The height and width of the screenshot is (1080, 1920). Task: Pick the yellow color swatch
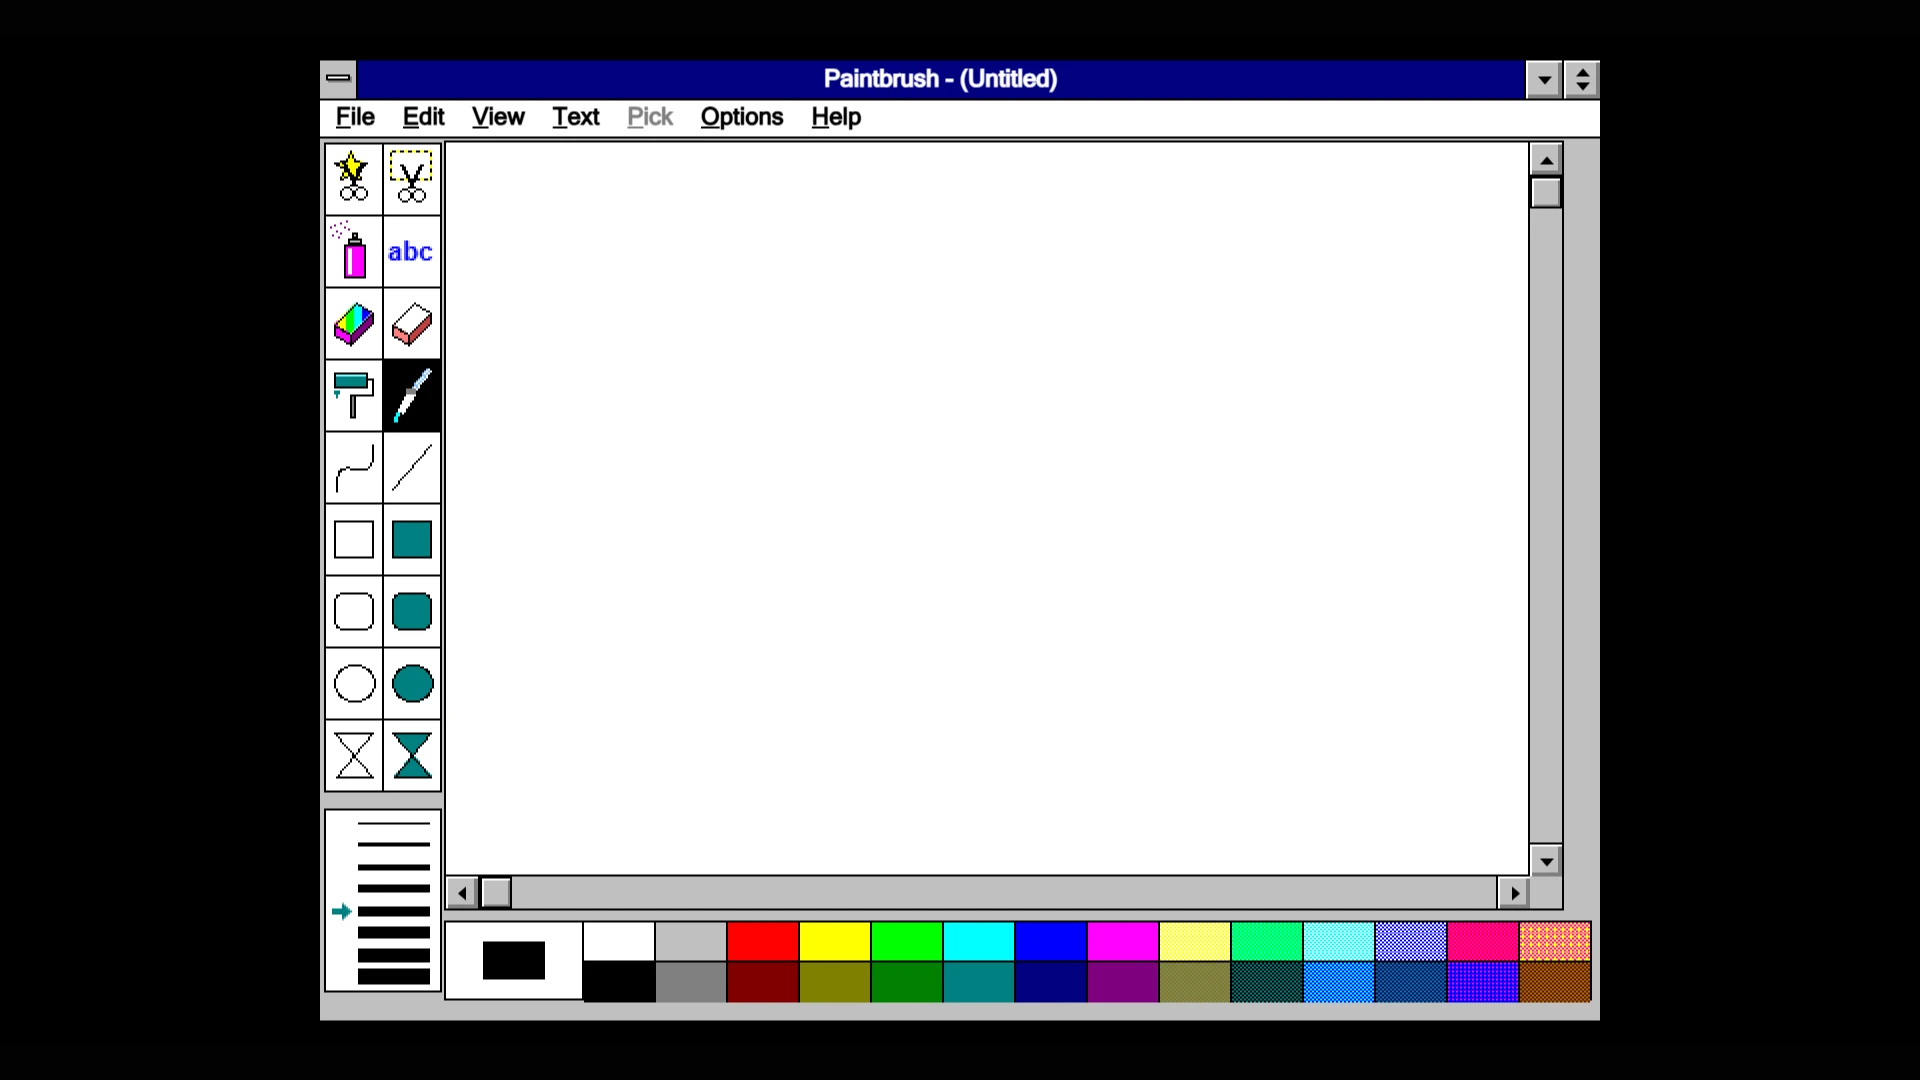click(835, 942)
